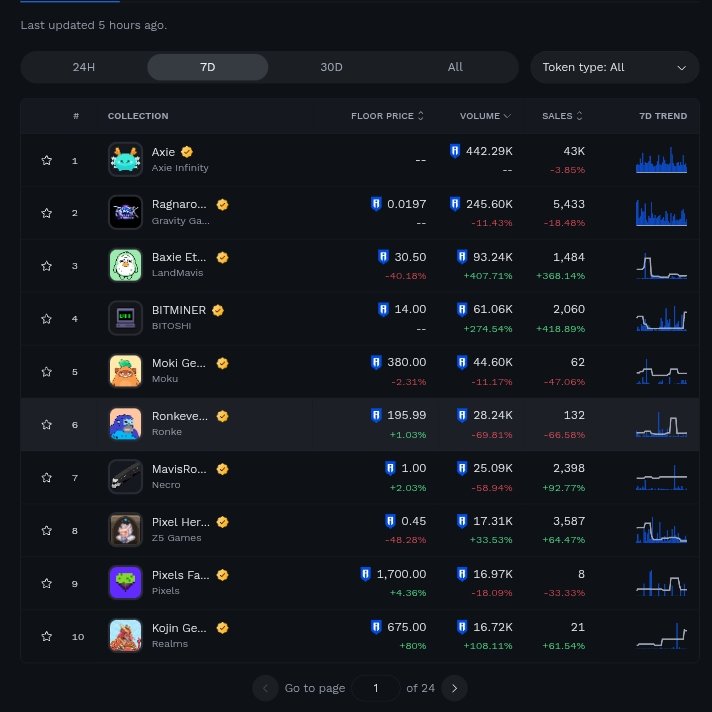
Task: Click verified badge next to BITMINER
Action: pyautogui.click(x=218, y=310)
